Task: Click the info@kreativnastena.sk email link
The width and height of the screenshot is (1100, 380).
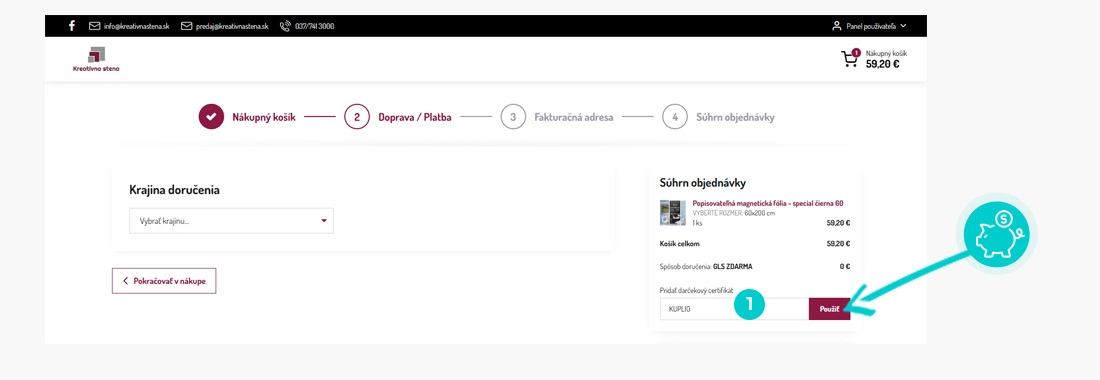Action: tap(137, 26)
